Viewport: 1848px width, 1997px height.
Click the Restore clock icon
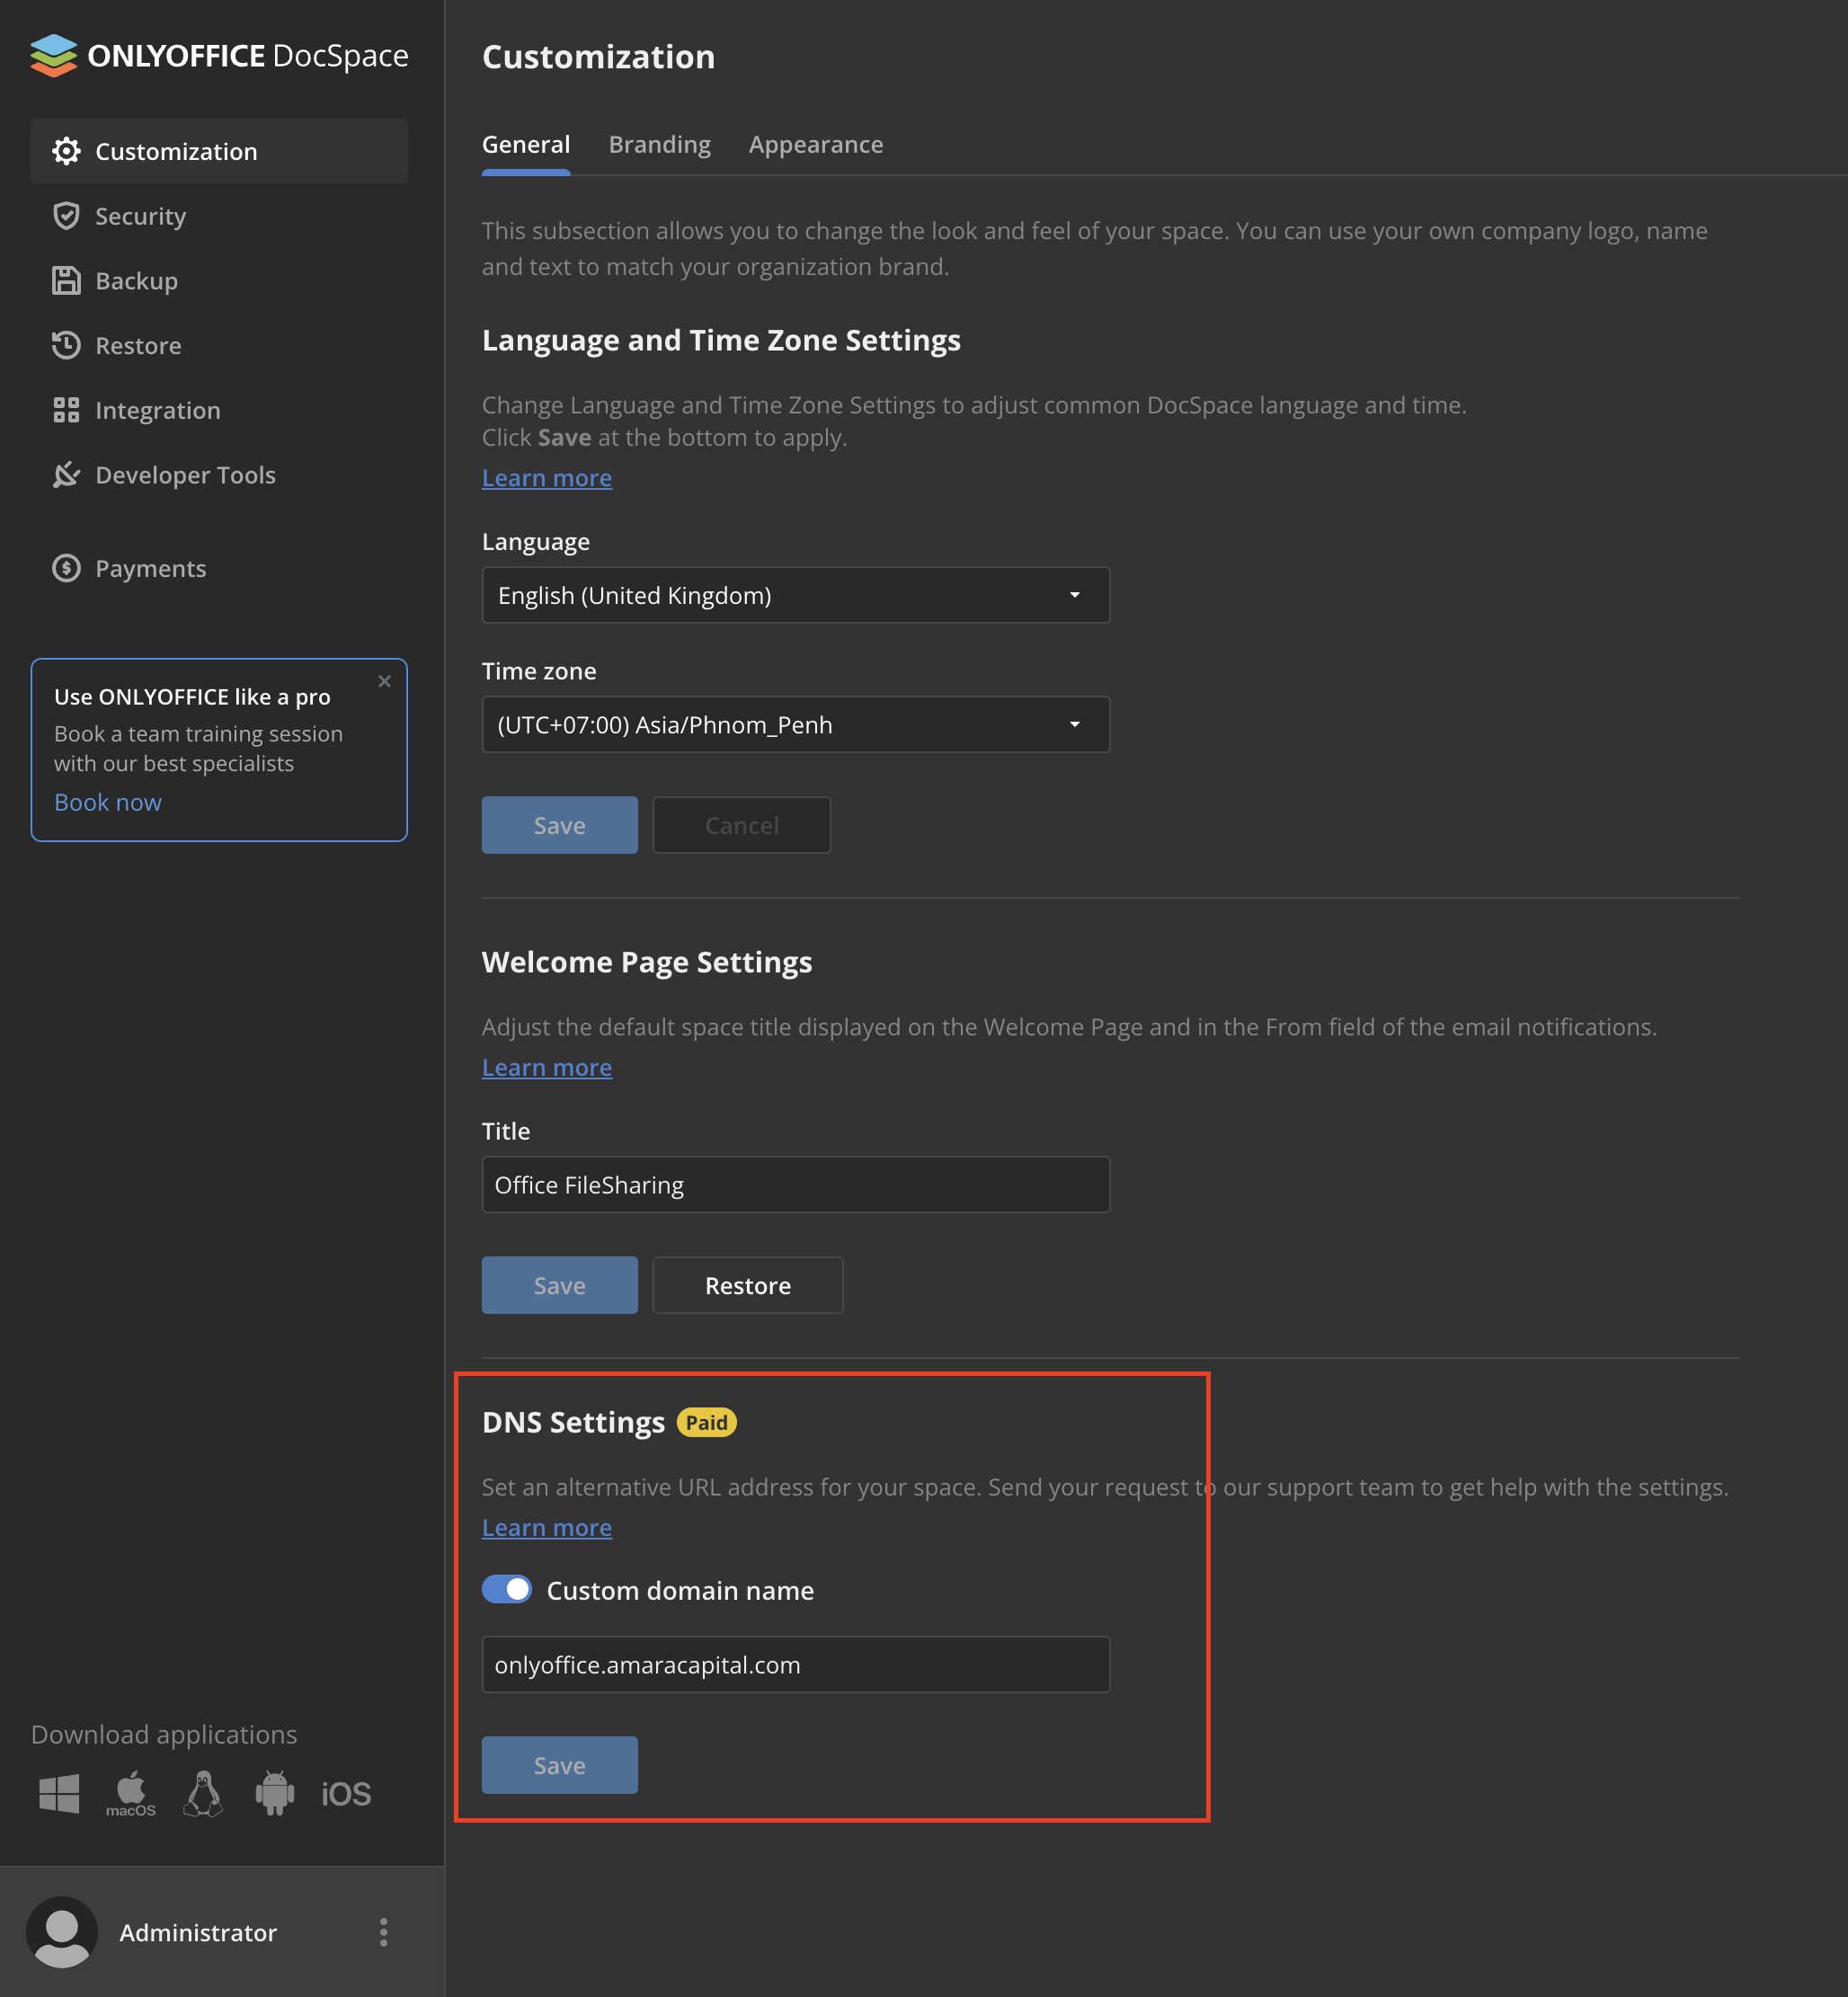pos(66,345)
